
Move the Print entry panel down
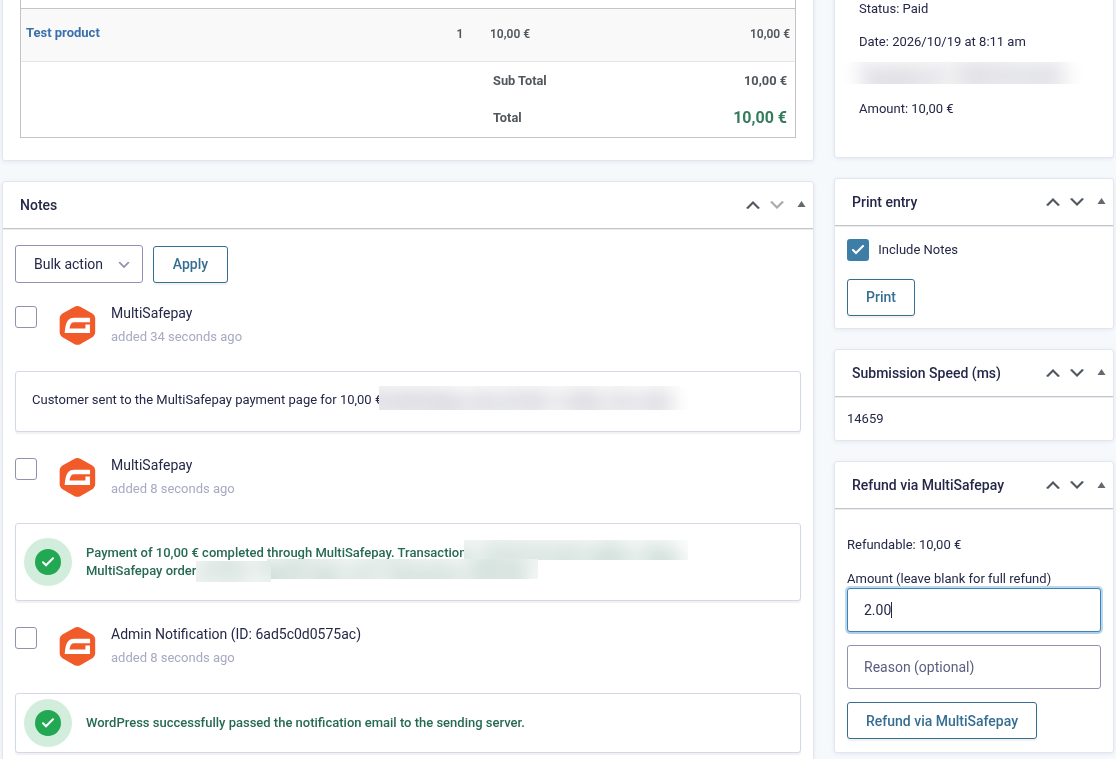pos(1077,202)
